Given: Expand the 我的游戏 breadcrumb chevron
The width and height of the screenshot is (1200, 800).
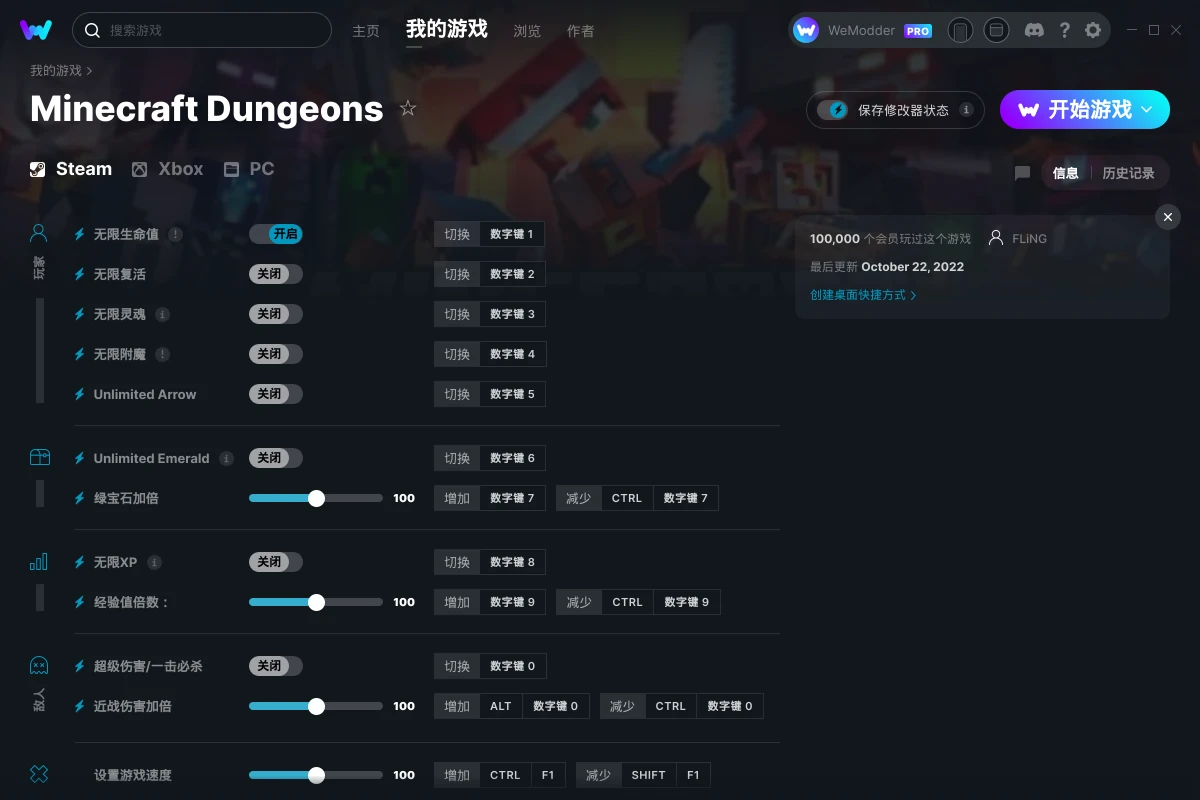Looking at the screenshot, I should click(89, 71).
